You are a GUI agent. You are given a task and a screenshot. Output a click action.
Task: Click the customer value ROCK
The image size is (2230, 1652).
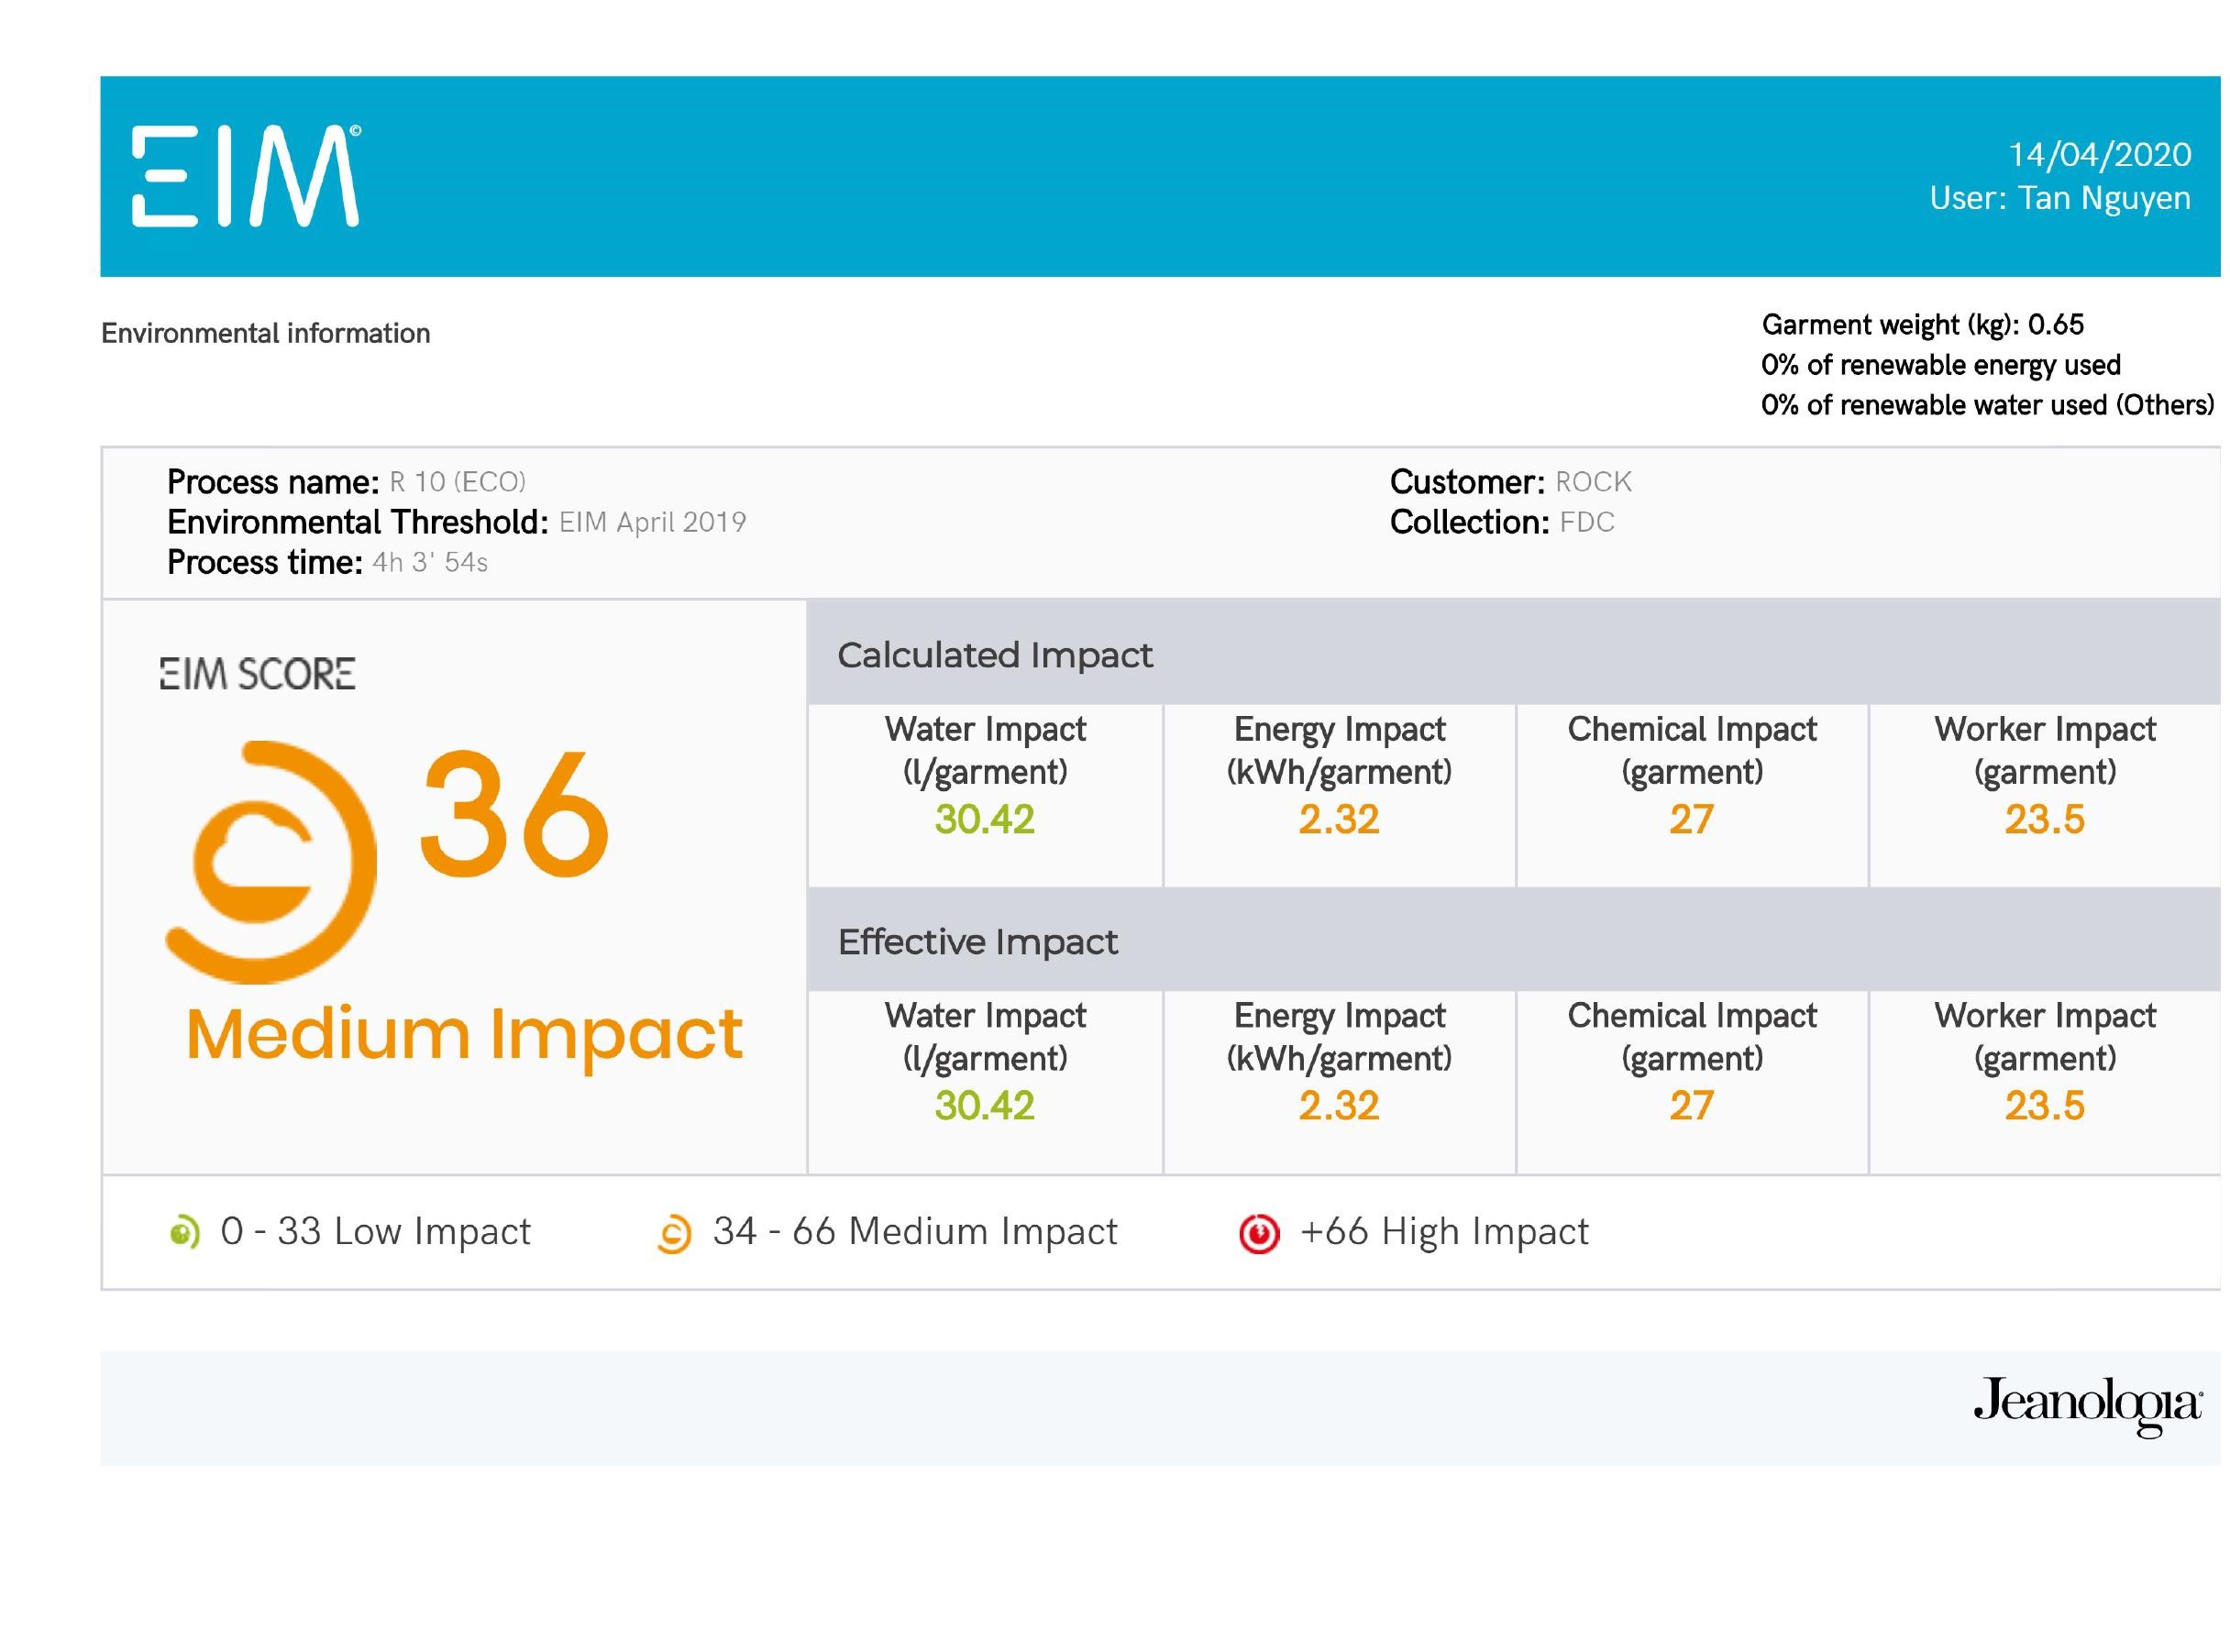click(x=1593, y=482)
